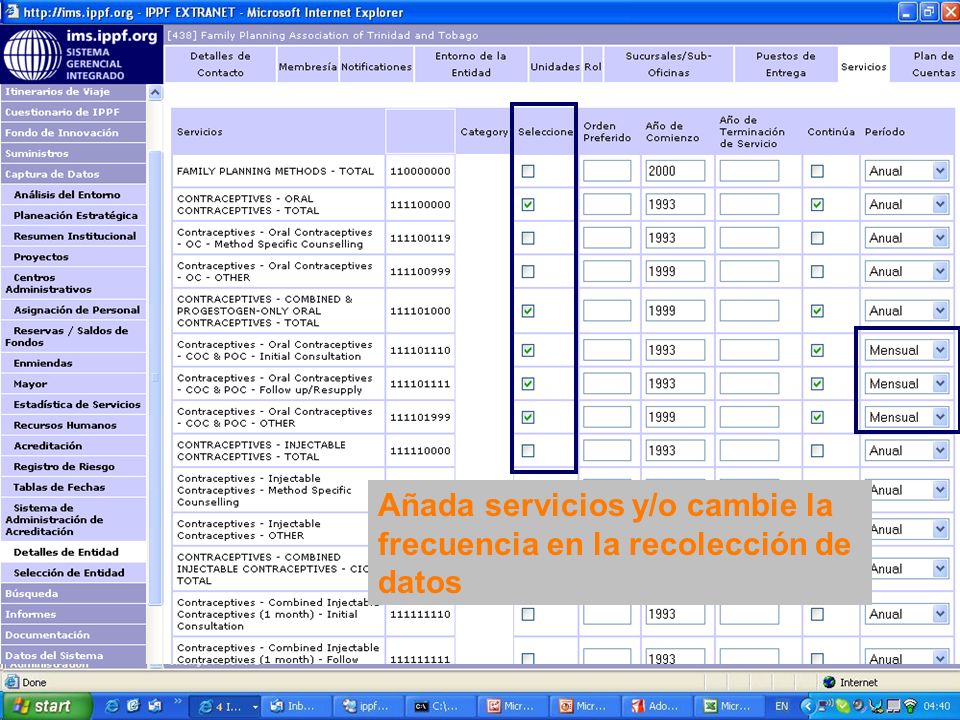
Task: Click the sidebar vertical scrollbar
Action: [x=155, y=377]
